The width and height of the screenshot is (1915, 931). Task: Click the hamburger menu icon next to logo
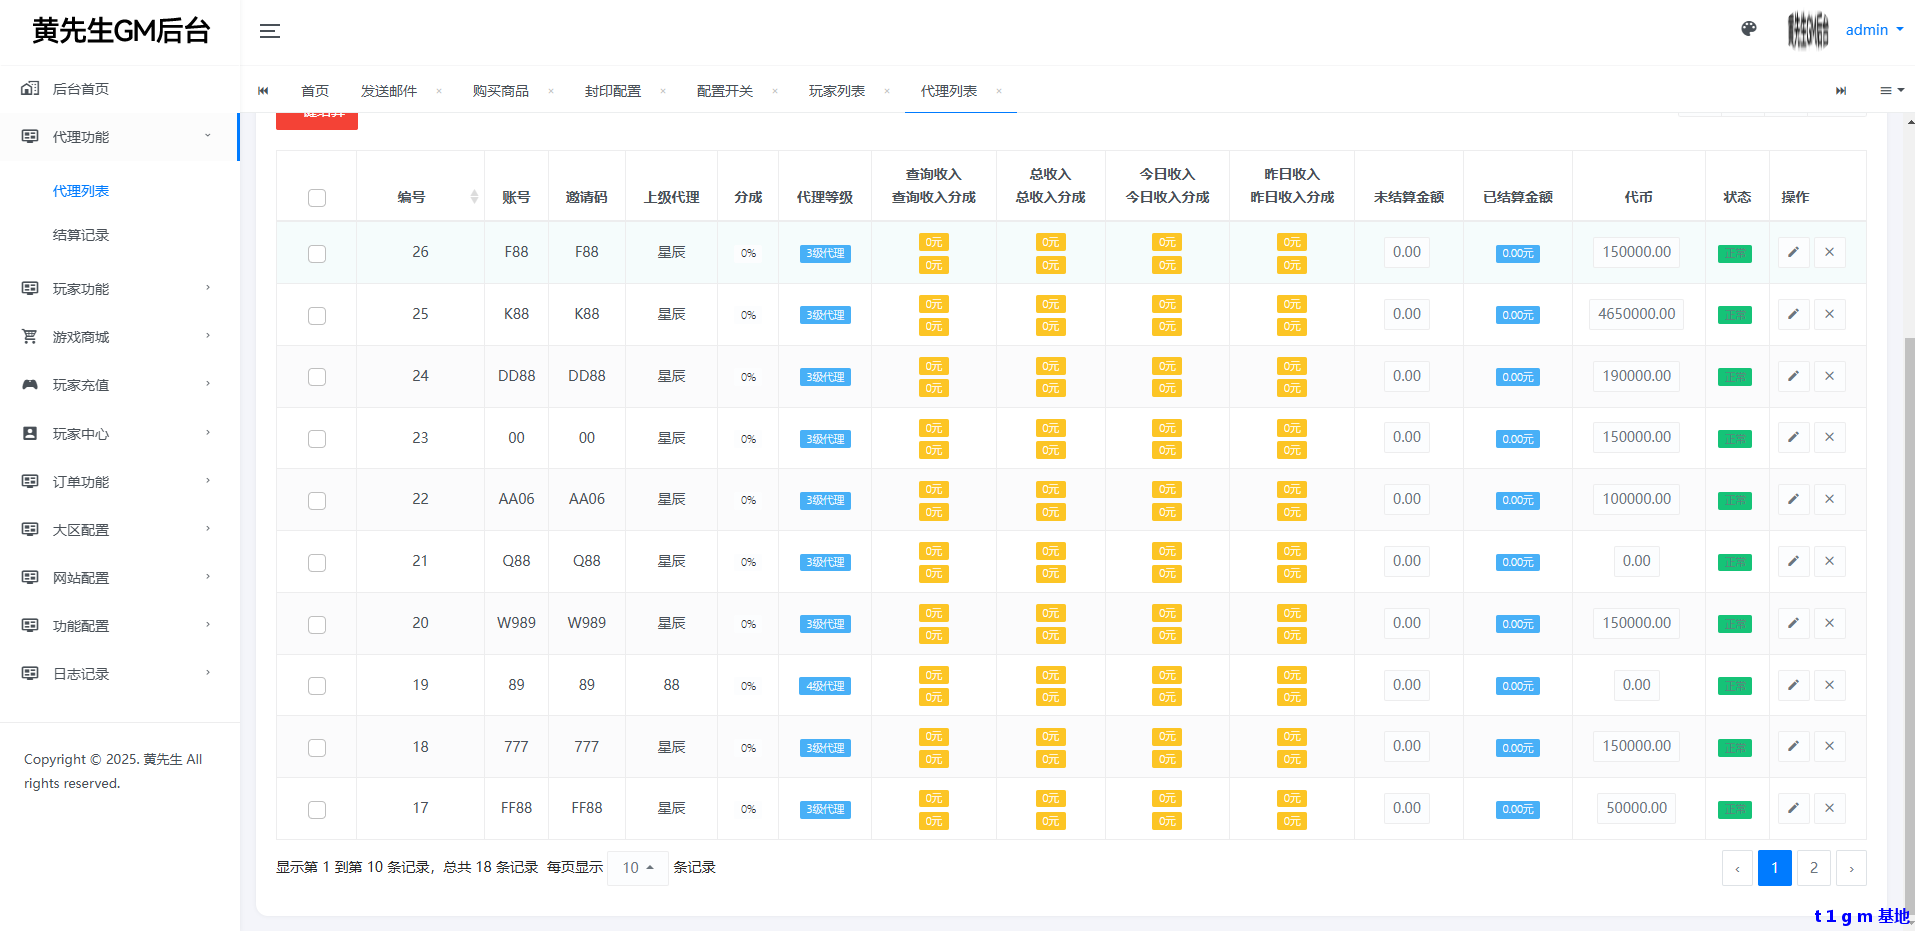point(269,31)
